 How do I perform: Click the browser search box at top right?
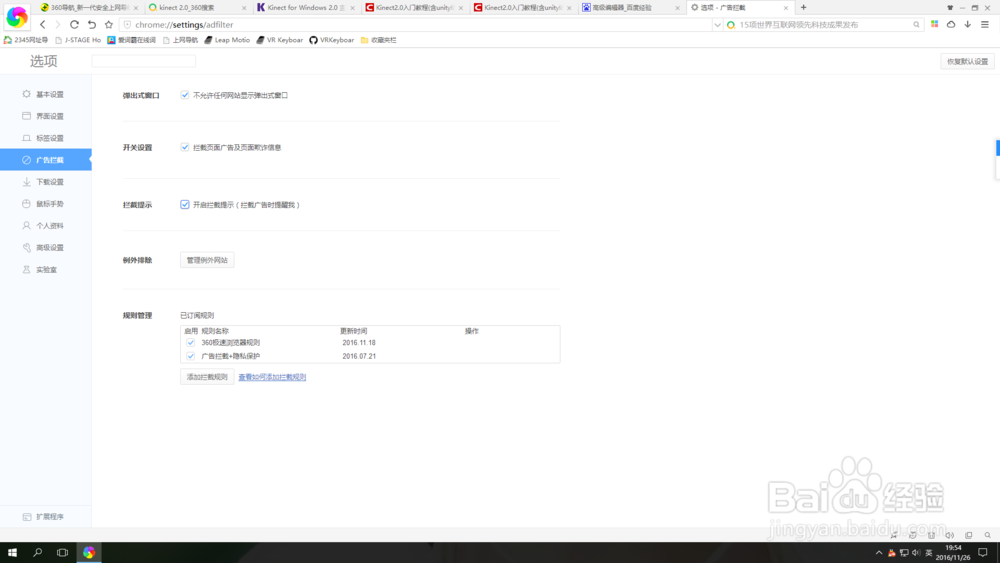coord(823,25)
